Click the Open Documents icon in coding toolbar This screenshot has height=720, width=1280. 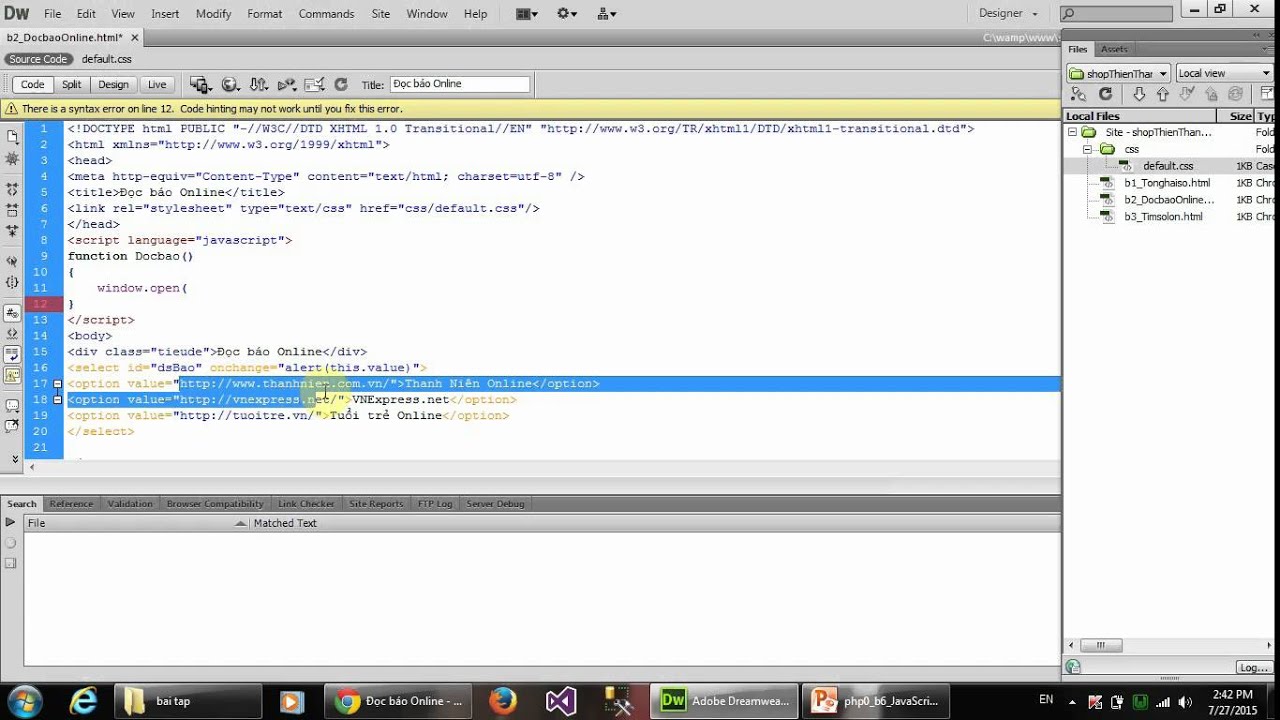[x=12, y=136]
